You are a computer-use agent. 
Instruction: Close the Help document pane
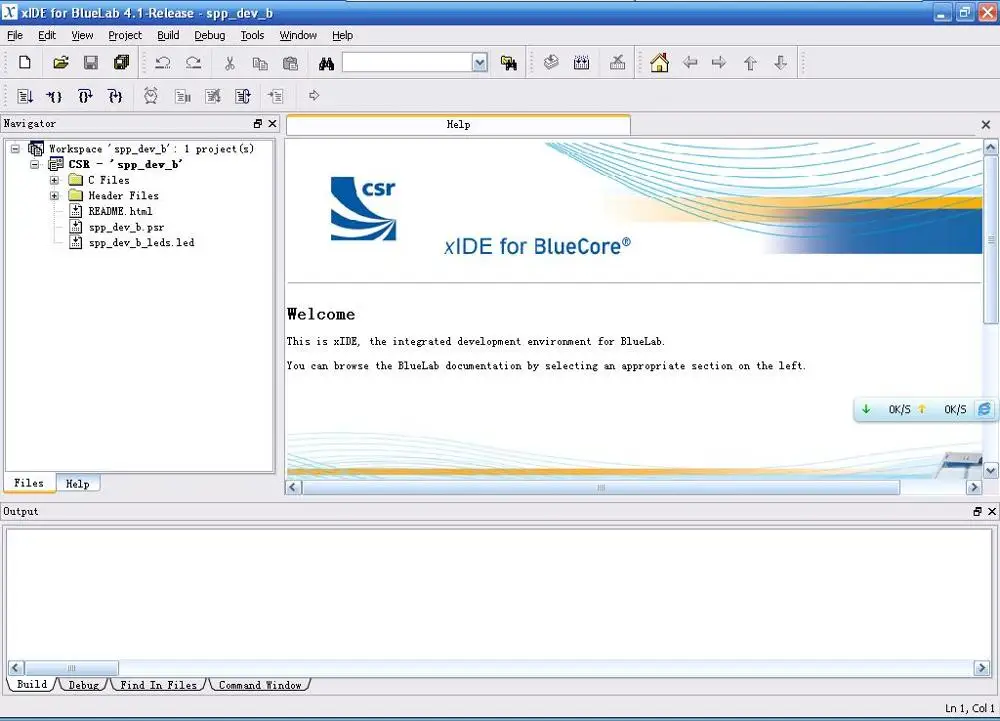(x=986, y=125)
